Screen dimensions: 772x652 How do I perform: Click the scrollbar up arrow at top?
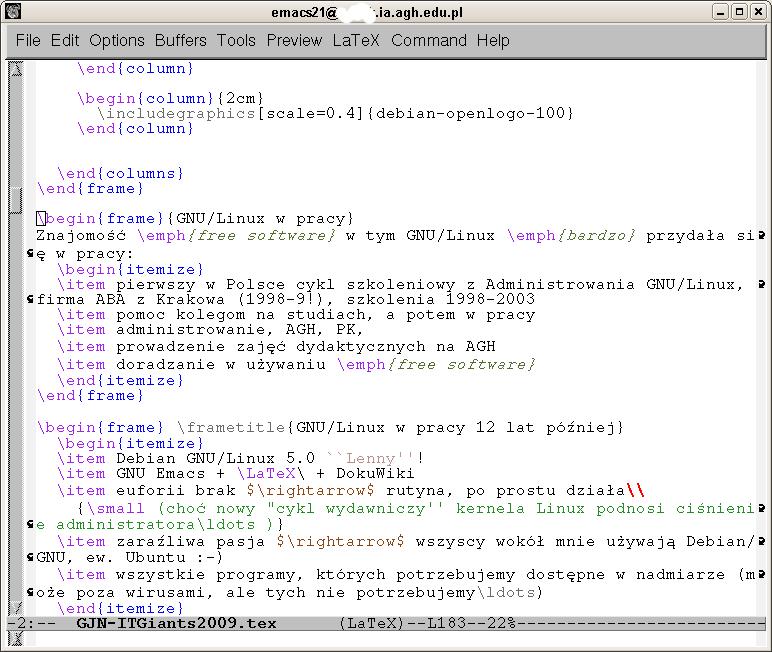[17, 69]
